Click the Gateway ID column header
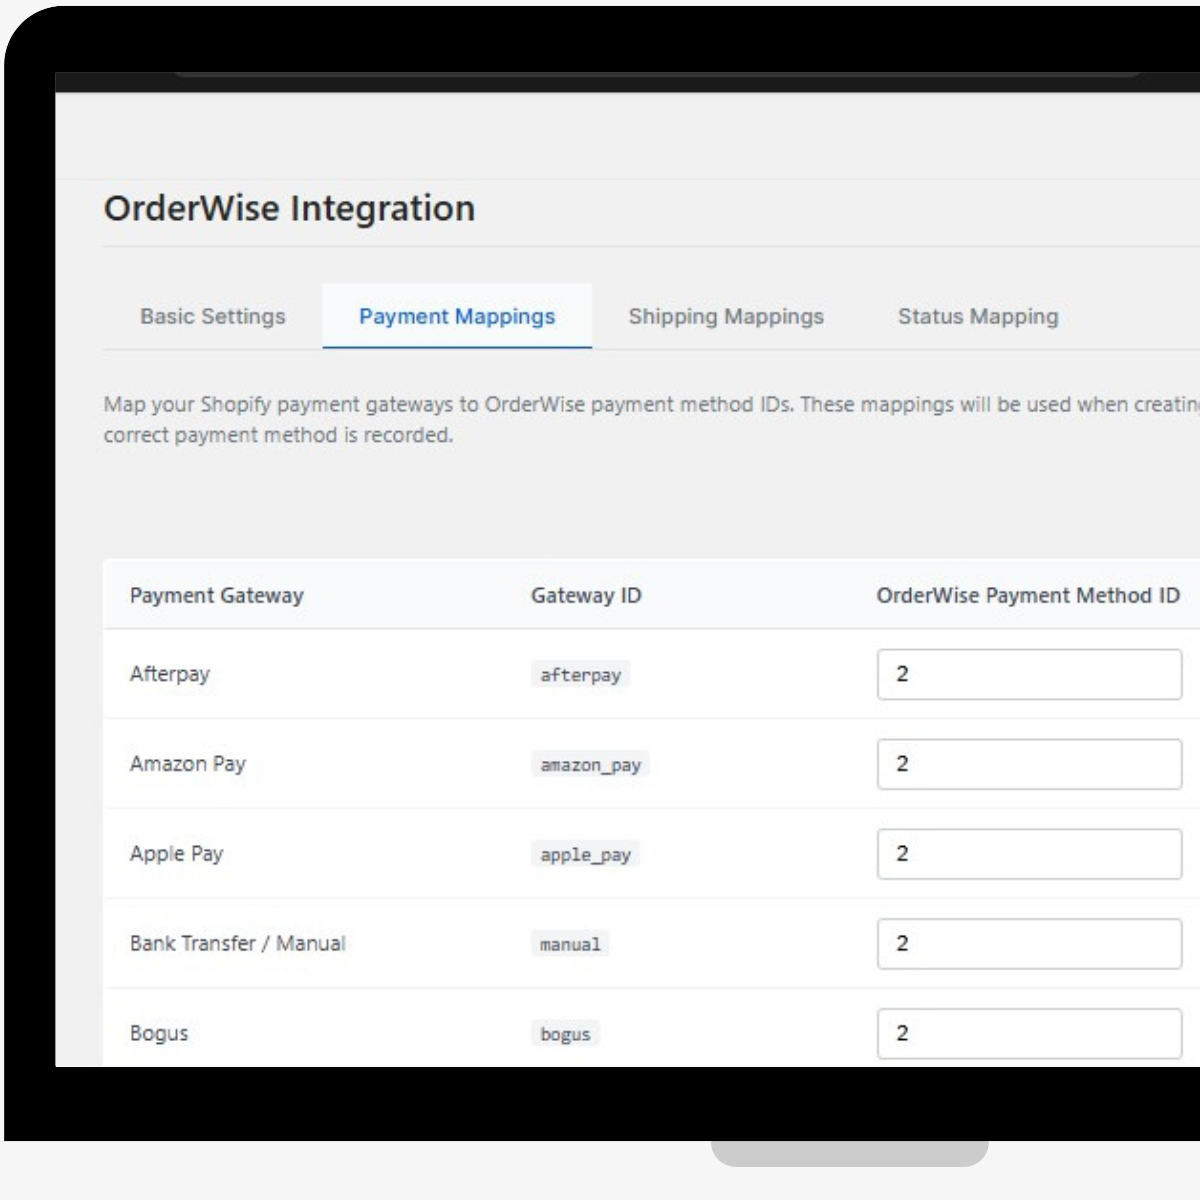 pyautogui.click(x=585, y=595)
